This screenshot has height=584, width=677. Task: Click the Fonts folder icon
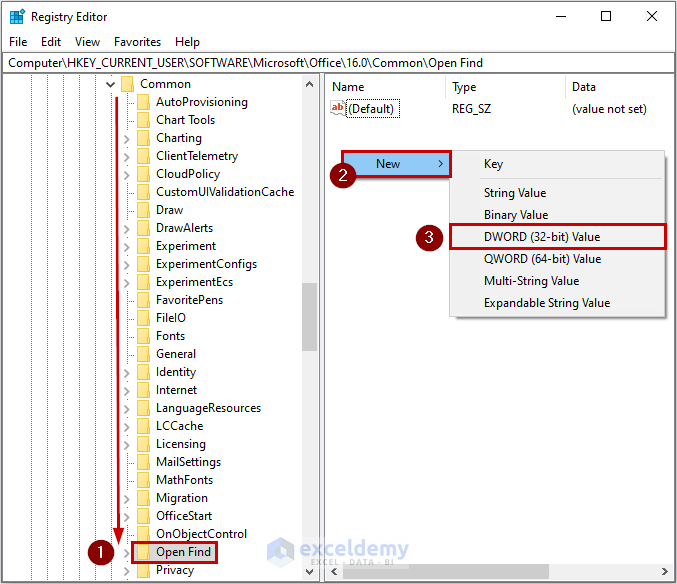click(x=143, y=336)
